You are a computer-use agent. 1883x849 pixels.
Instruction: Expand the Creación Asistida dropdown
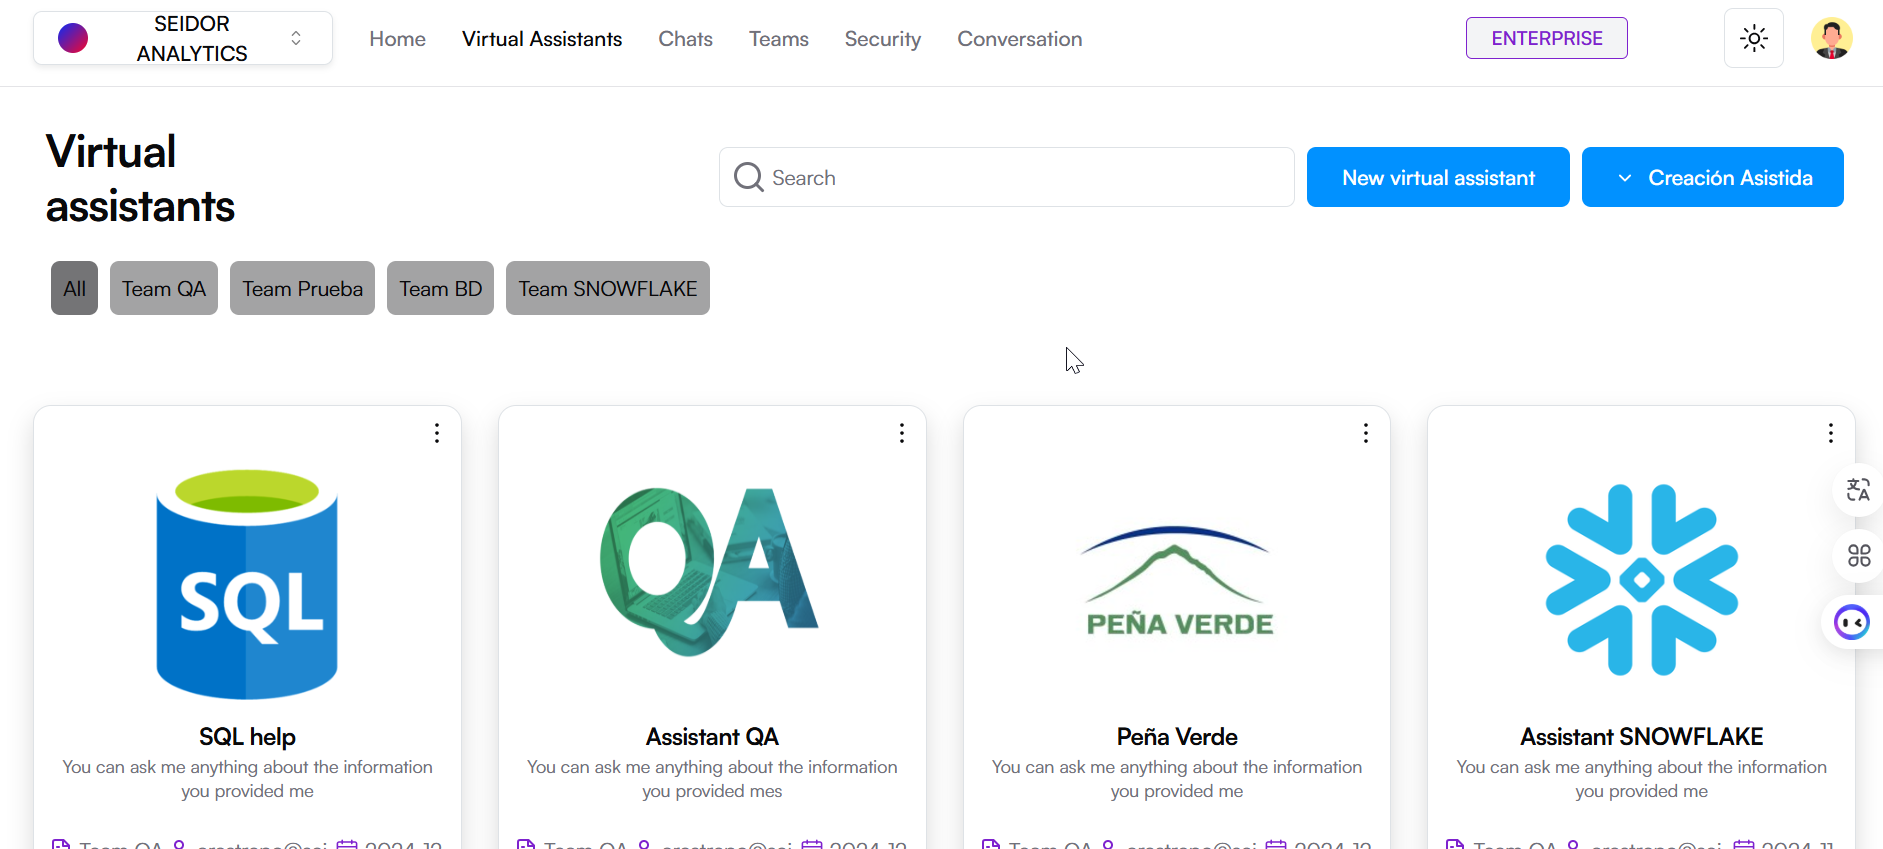click(x=1712, y=178)
